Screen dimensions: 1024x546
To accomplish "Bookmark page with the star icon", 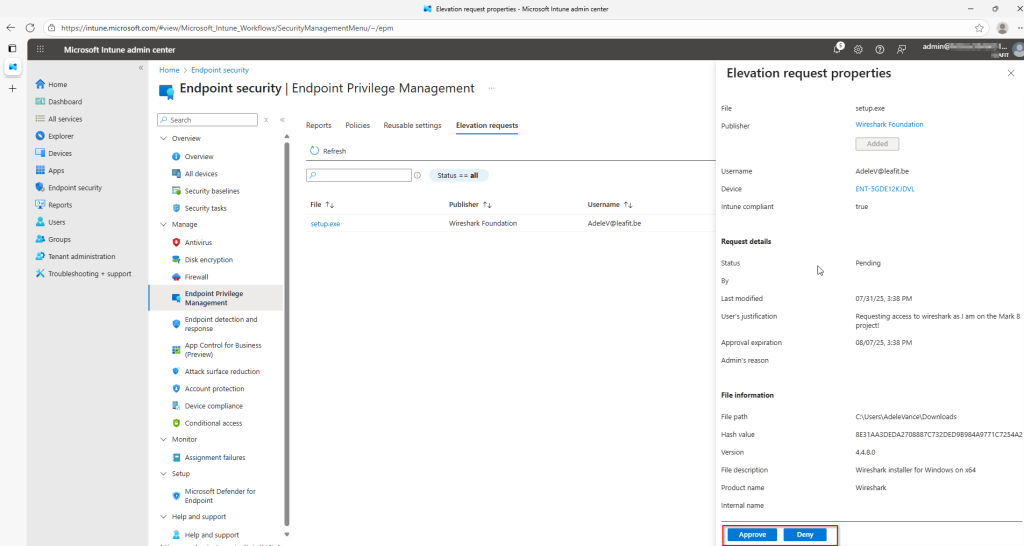I will click(x=979, y=28).
